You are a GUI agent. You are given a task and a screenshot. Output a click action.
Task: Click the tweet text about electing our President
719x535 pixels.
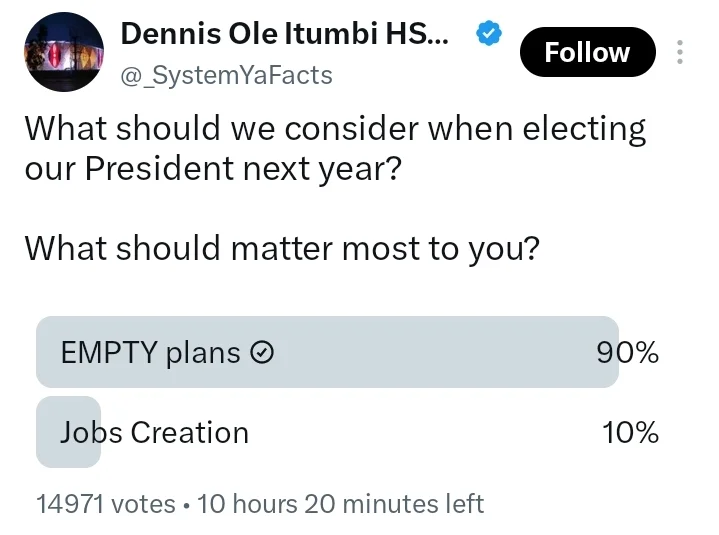coord(335,149)
